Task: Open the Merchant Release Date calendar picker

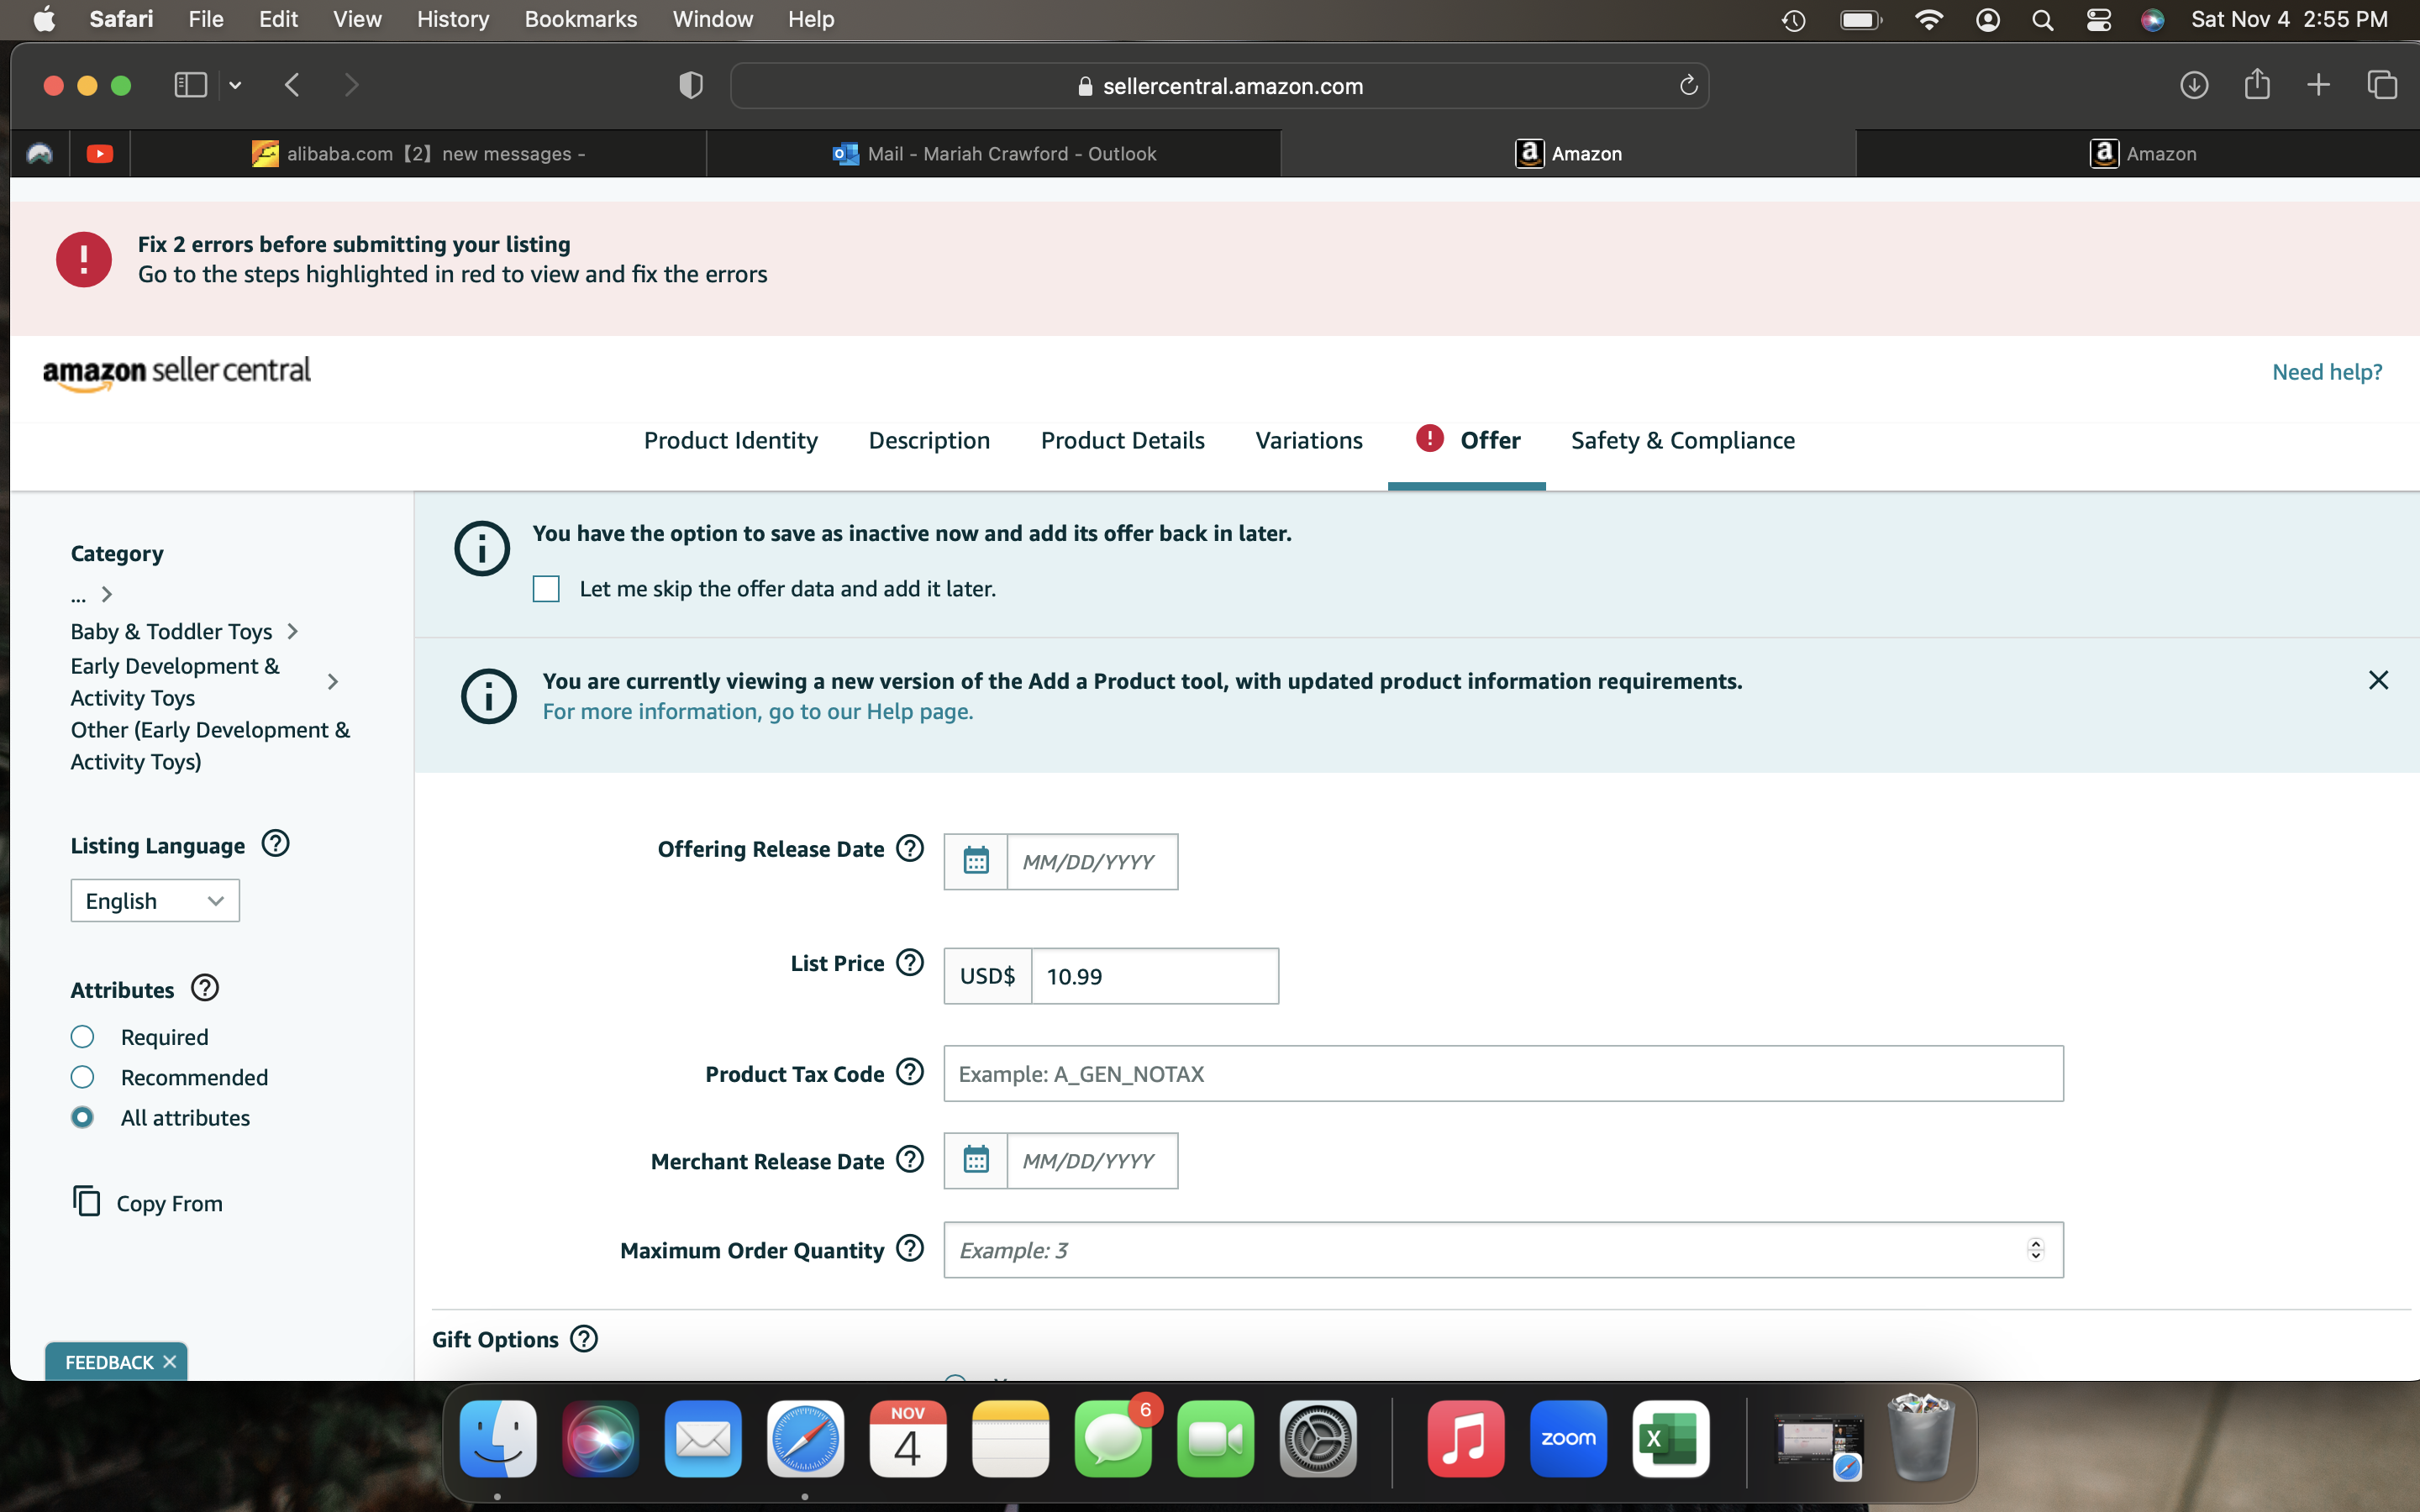Action: click(x=975, y=1160)
